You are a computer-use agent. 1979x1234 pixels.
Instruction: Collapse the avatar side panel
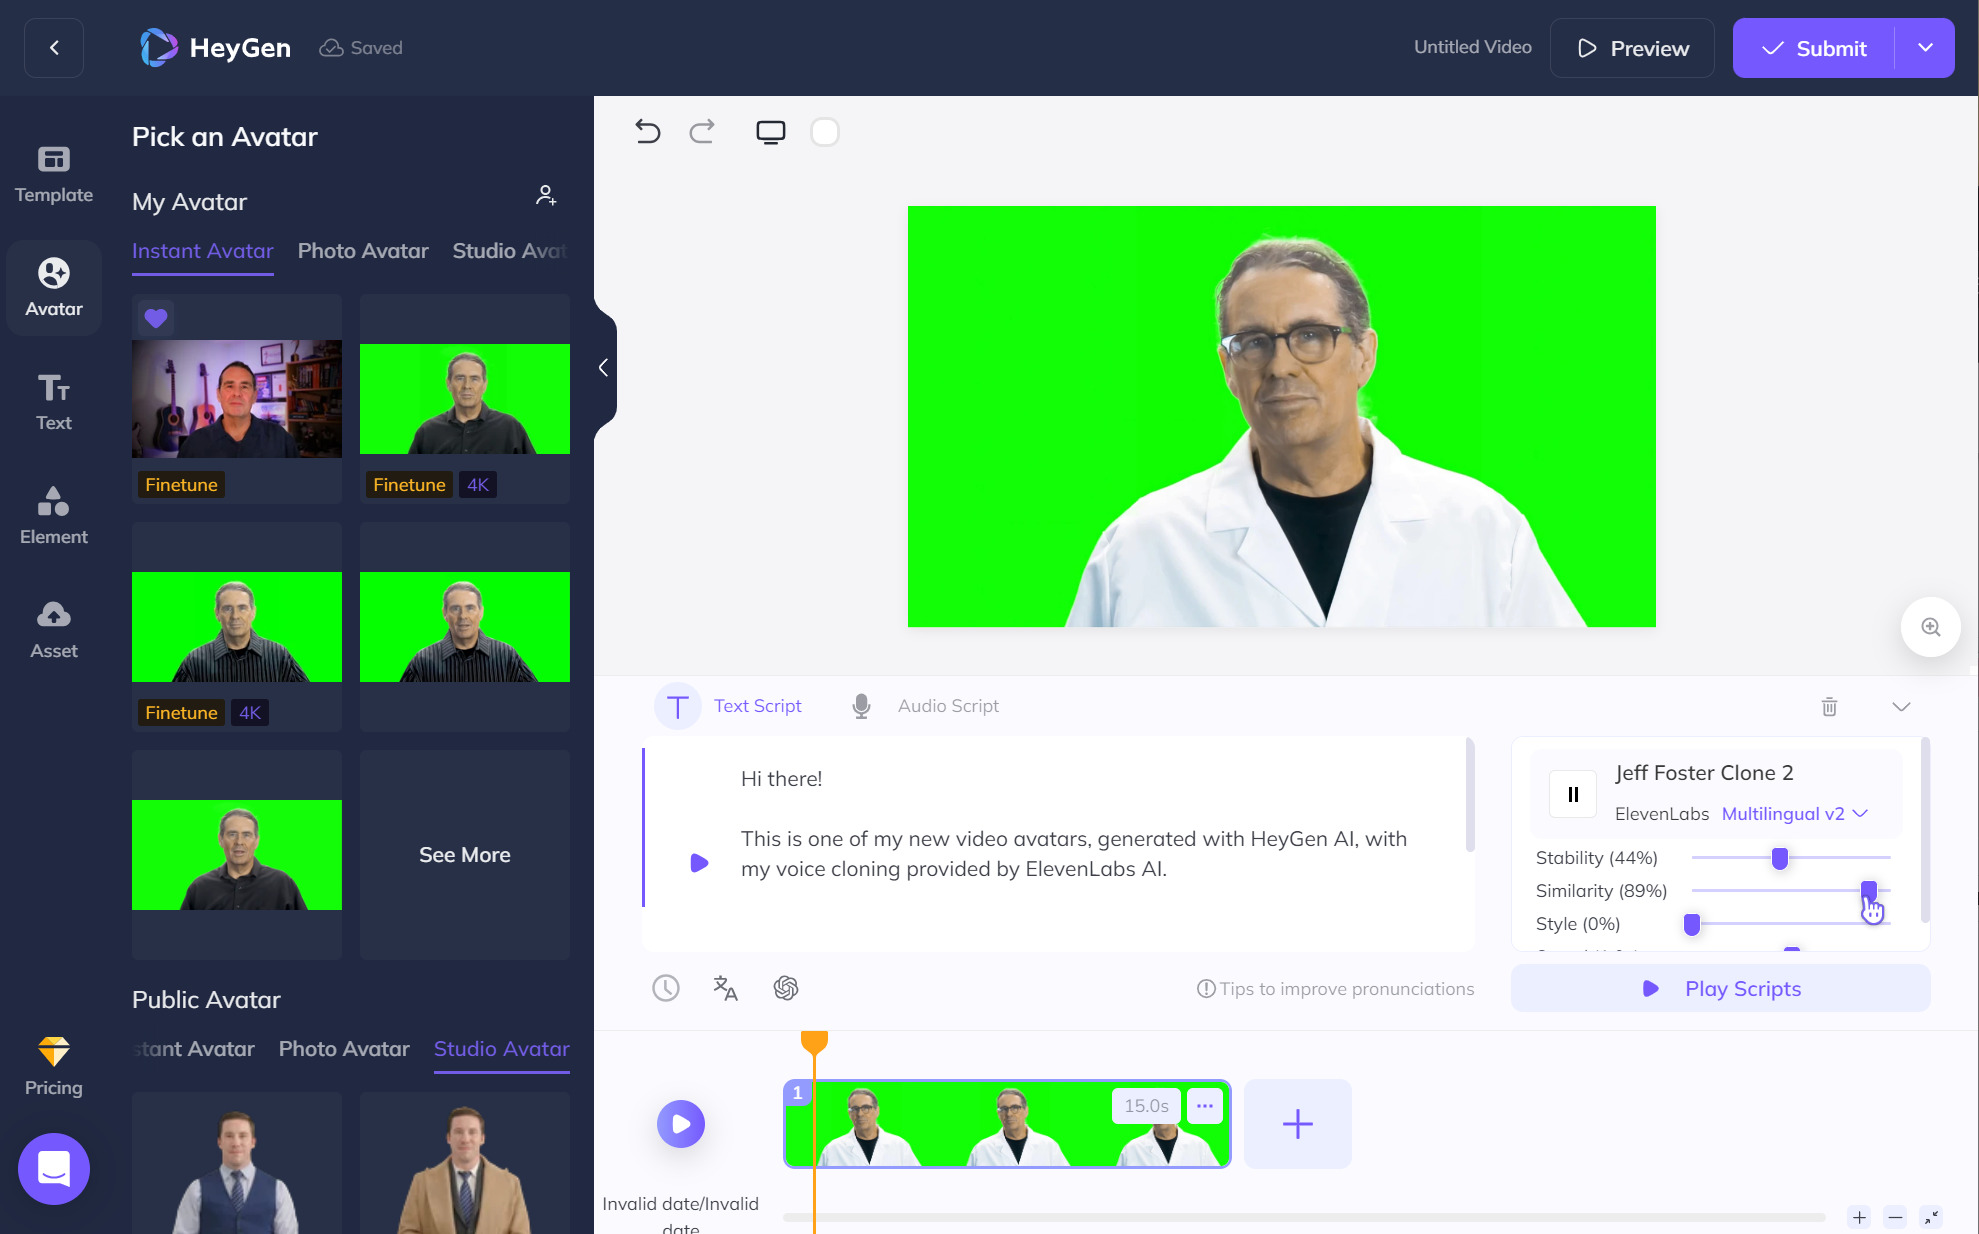(x=604, y=368)
